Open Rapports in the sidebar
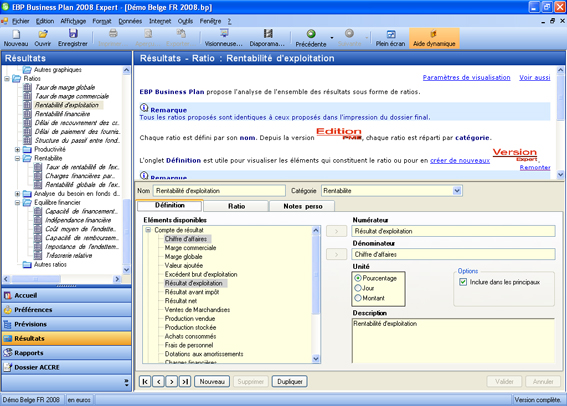This screenshot has width=567, height=406. point(67,353)
